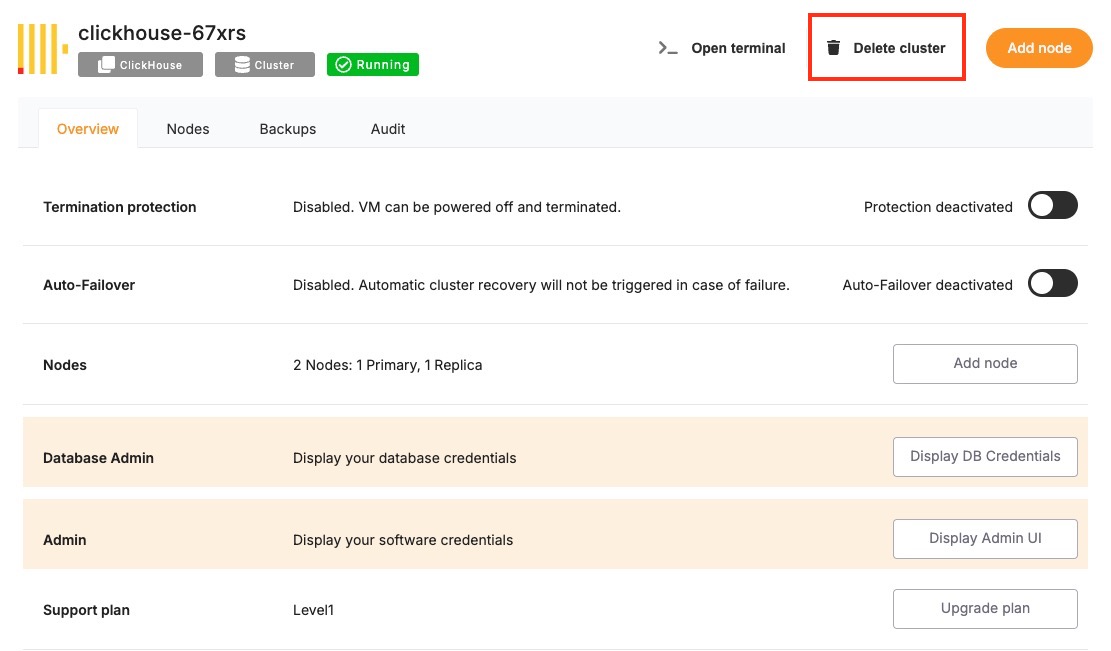Screen dimensions: 1111x651
Task: Click the Protection deactivated label
Action: [938, 207]
